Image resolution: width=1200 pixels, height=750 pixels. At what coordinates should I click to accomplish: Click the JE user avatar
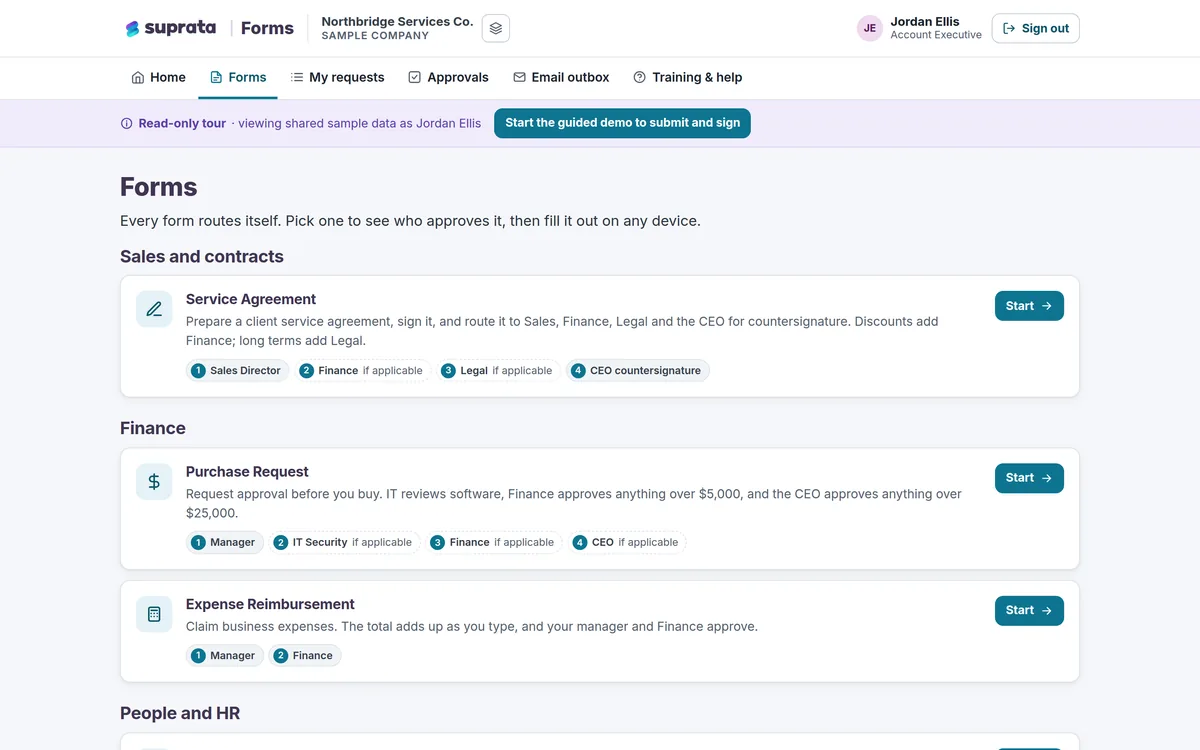pyautogui.click(x=870, y=28)
